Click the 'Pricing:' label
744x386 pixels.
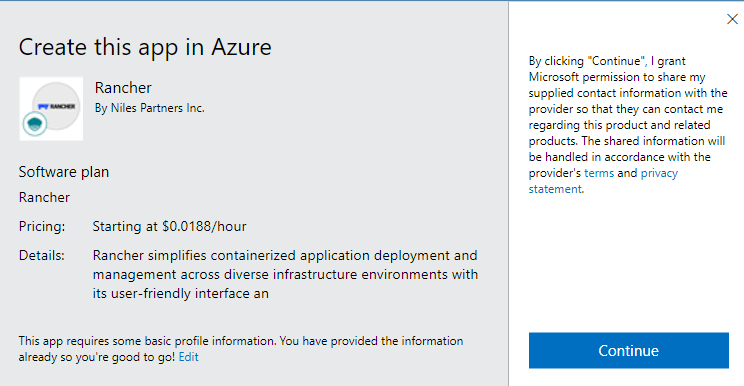[x=42, y=226]
